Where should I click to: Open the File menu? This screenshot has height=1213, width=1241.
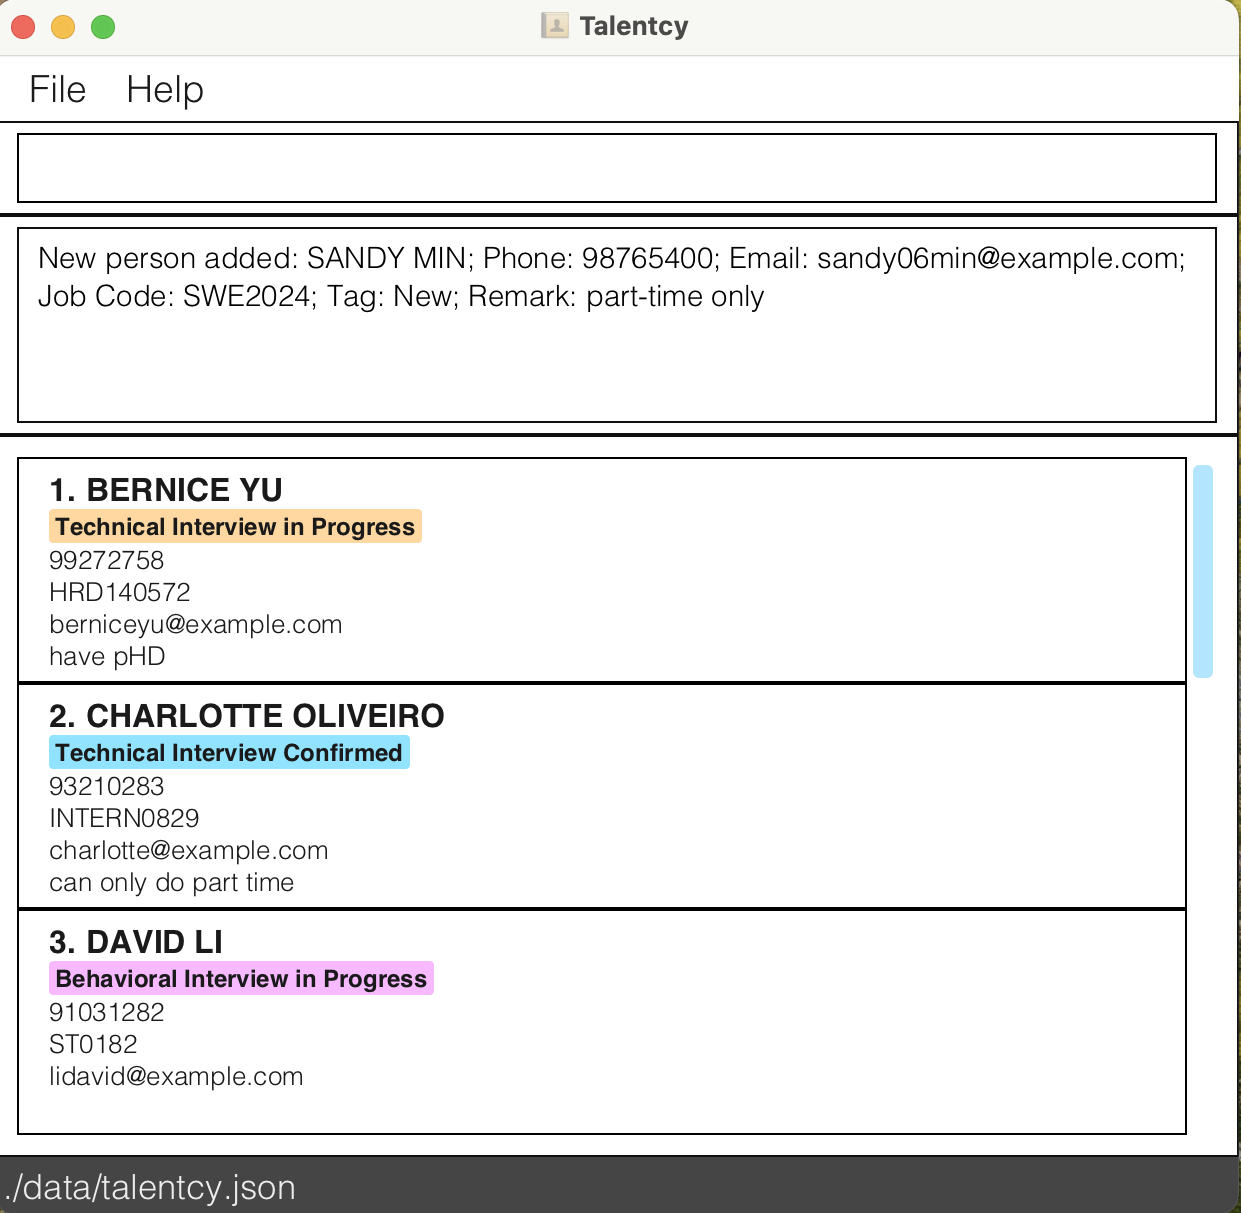pos(57,90)
